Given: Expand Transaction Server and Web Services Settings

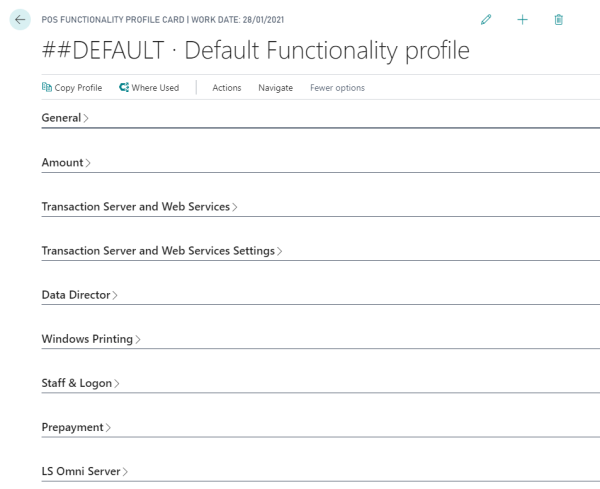Looking at the screenshot, I should [161, 251].
